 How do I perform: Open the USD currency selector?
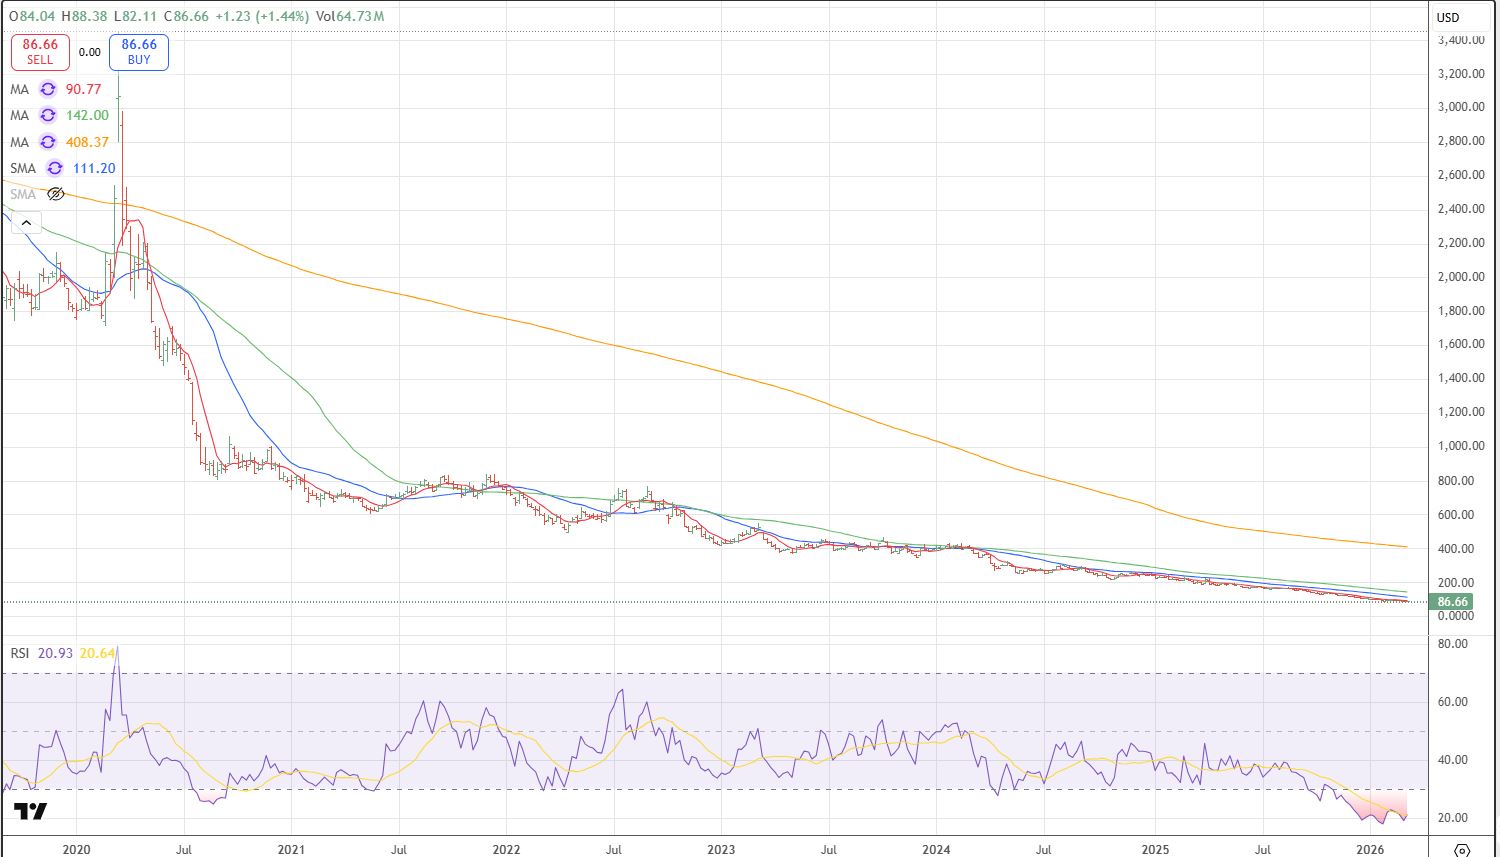(x=1448, y=17)
